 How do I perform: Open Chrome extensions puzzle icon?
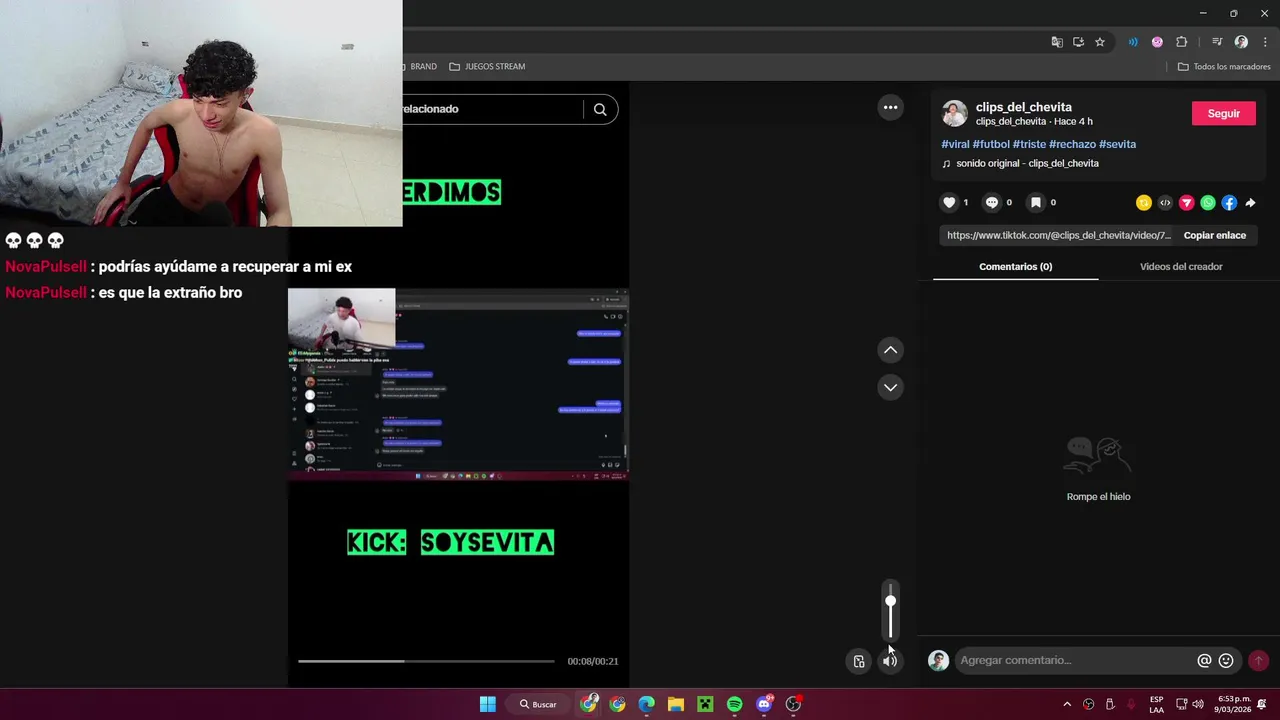pyautogui.click(x=1181, y=42)
